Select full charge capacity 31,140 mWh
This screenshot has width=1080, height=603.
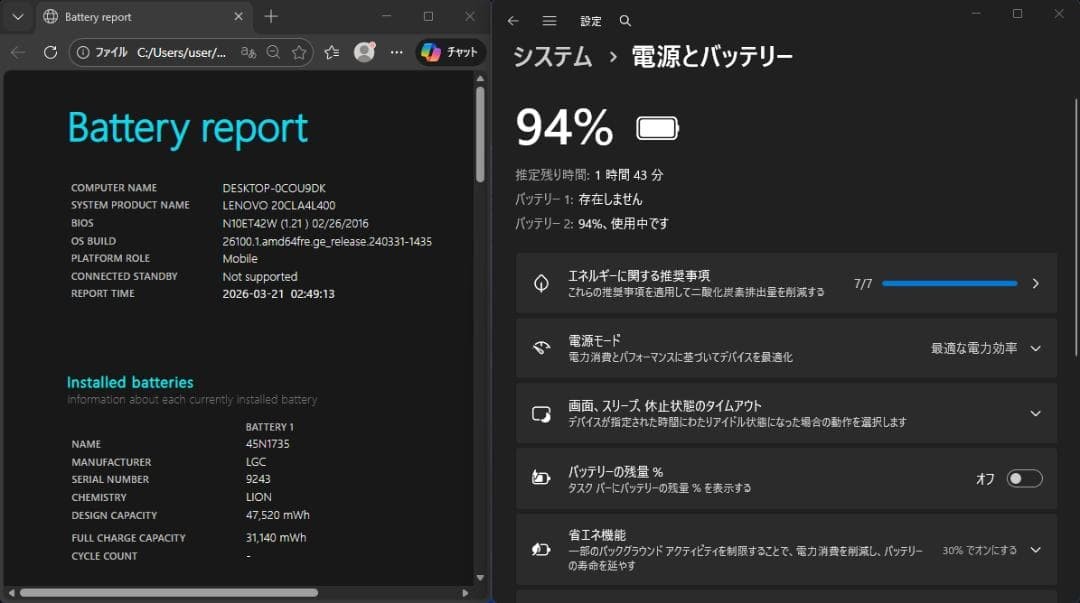(x=276, y=538)
